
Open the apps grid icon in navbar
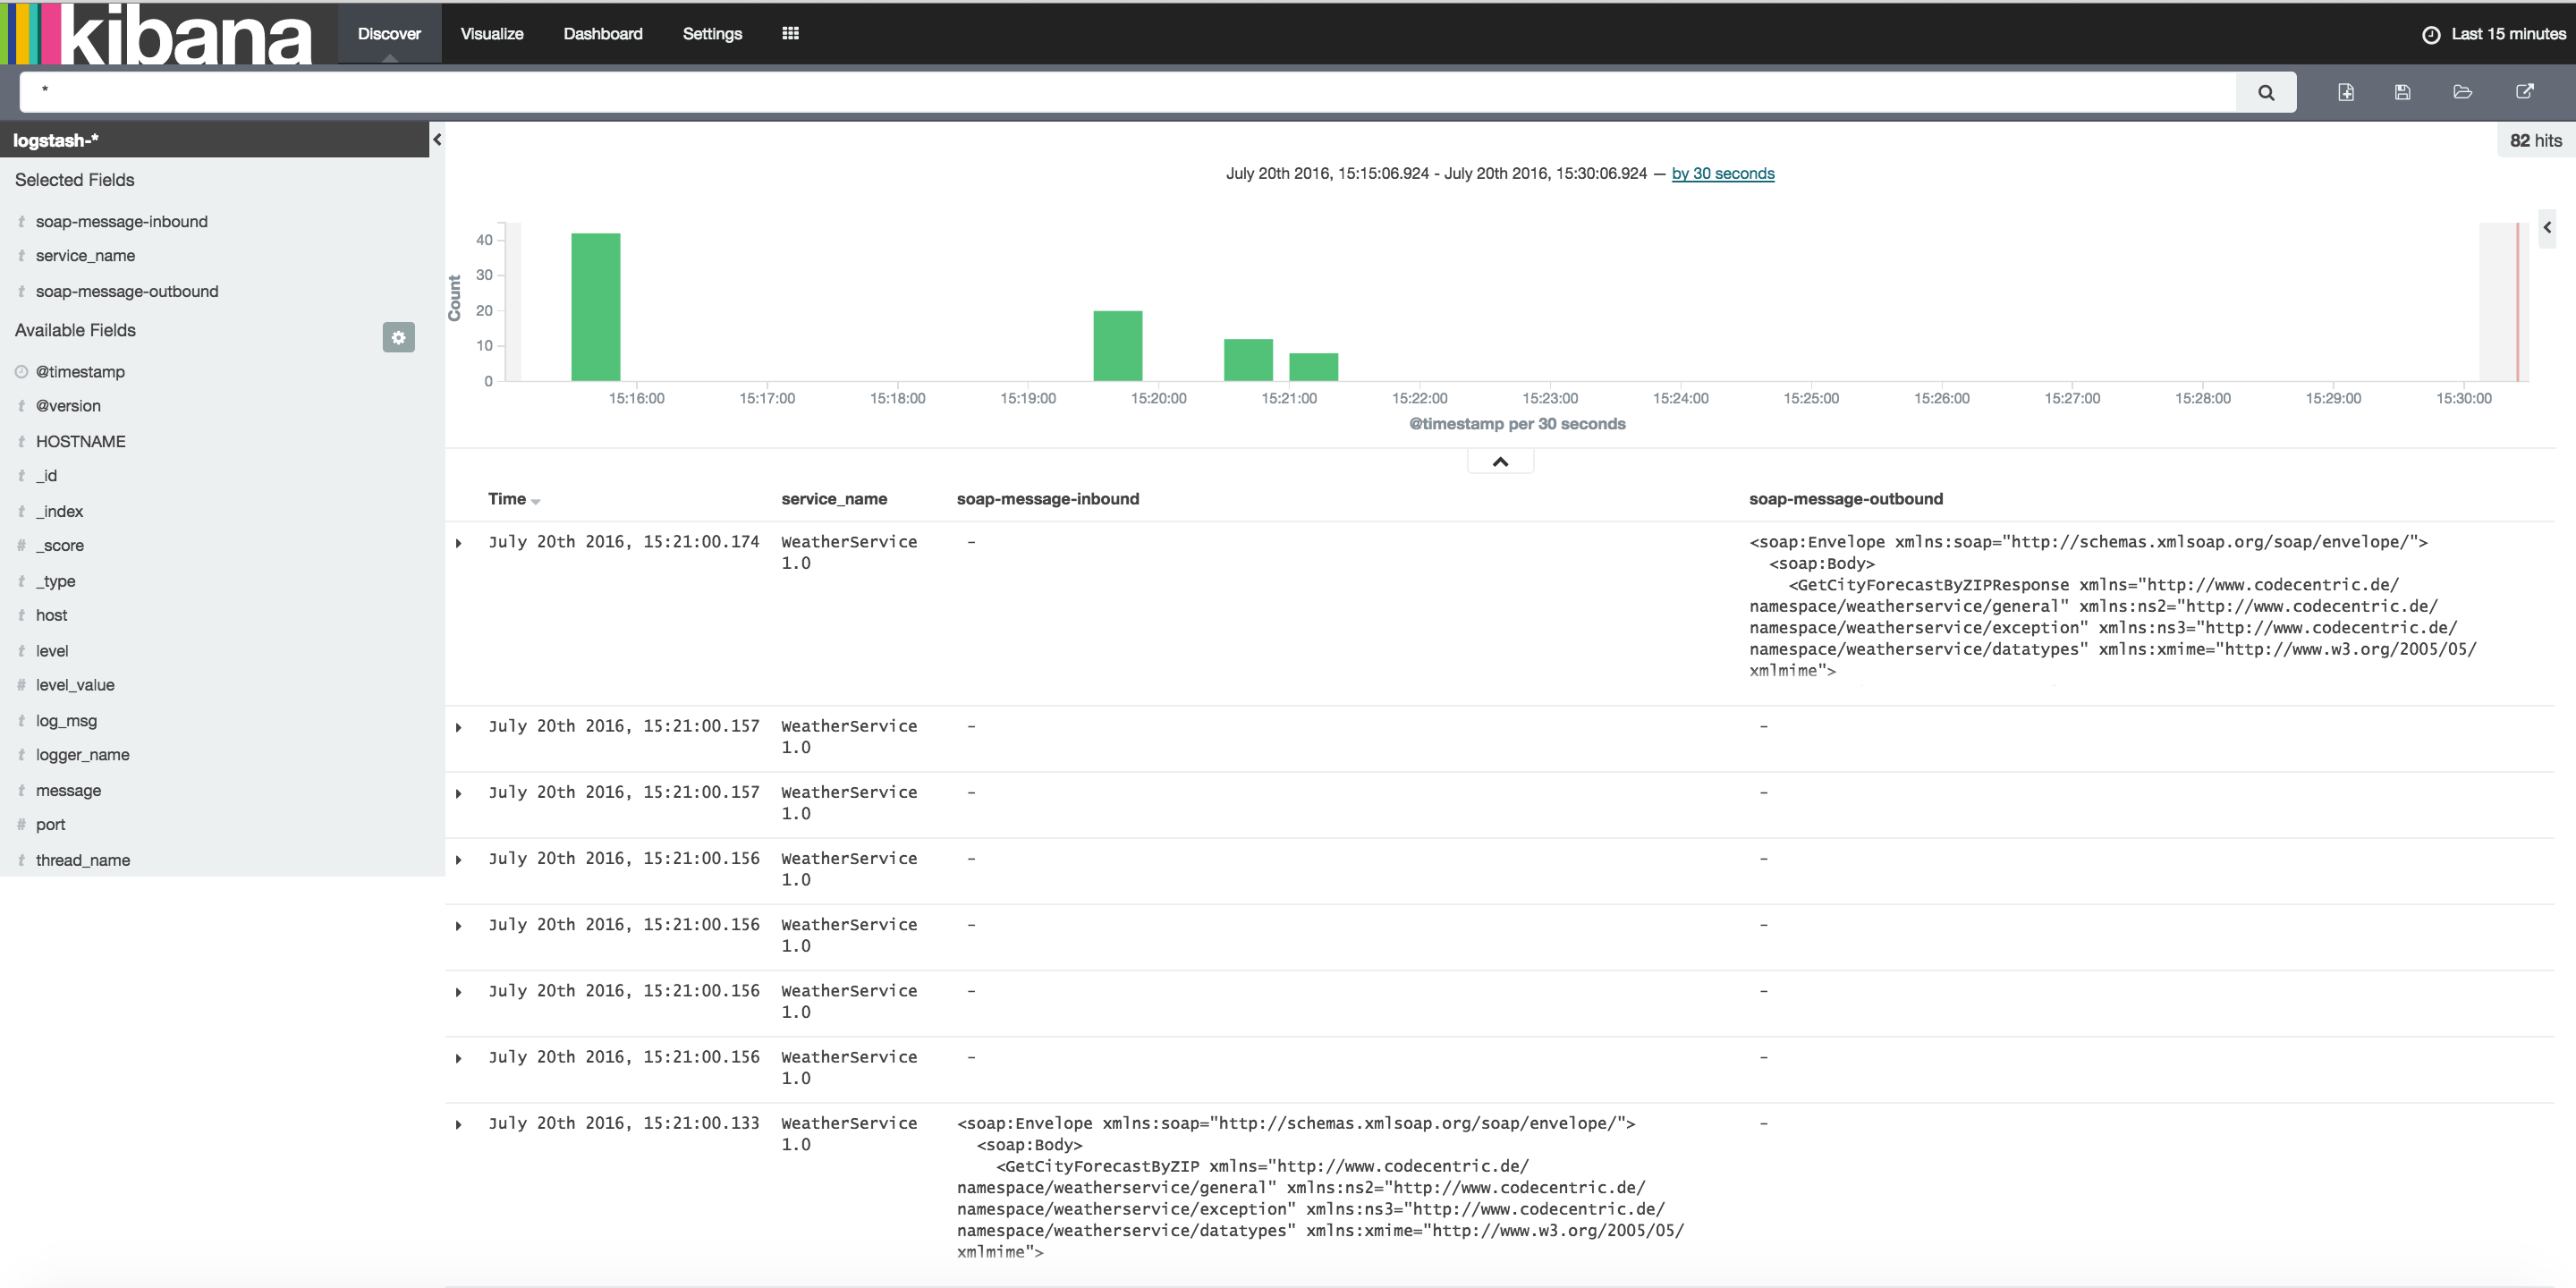pos(790,33)
